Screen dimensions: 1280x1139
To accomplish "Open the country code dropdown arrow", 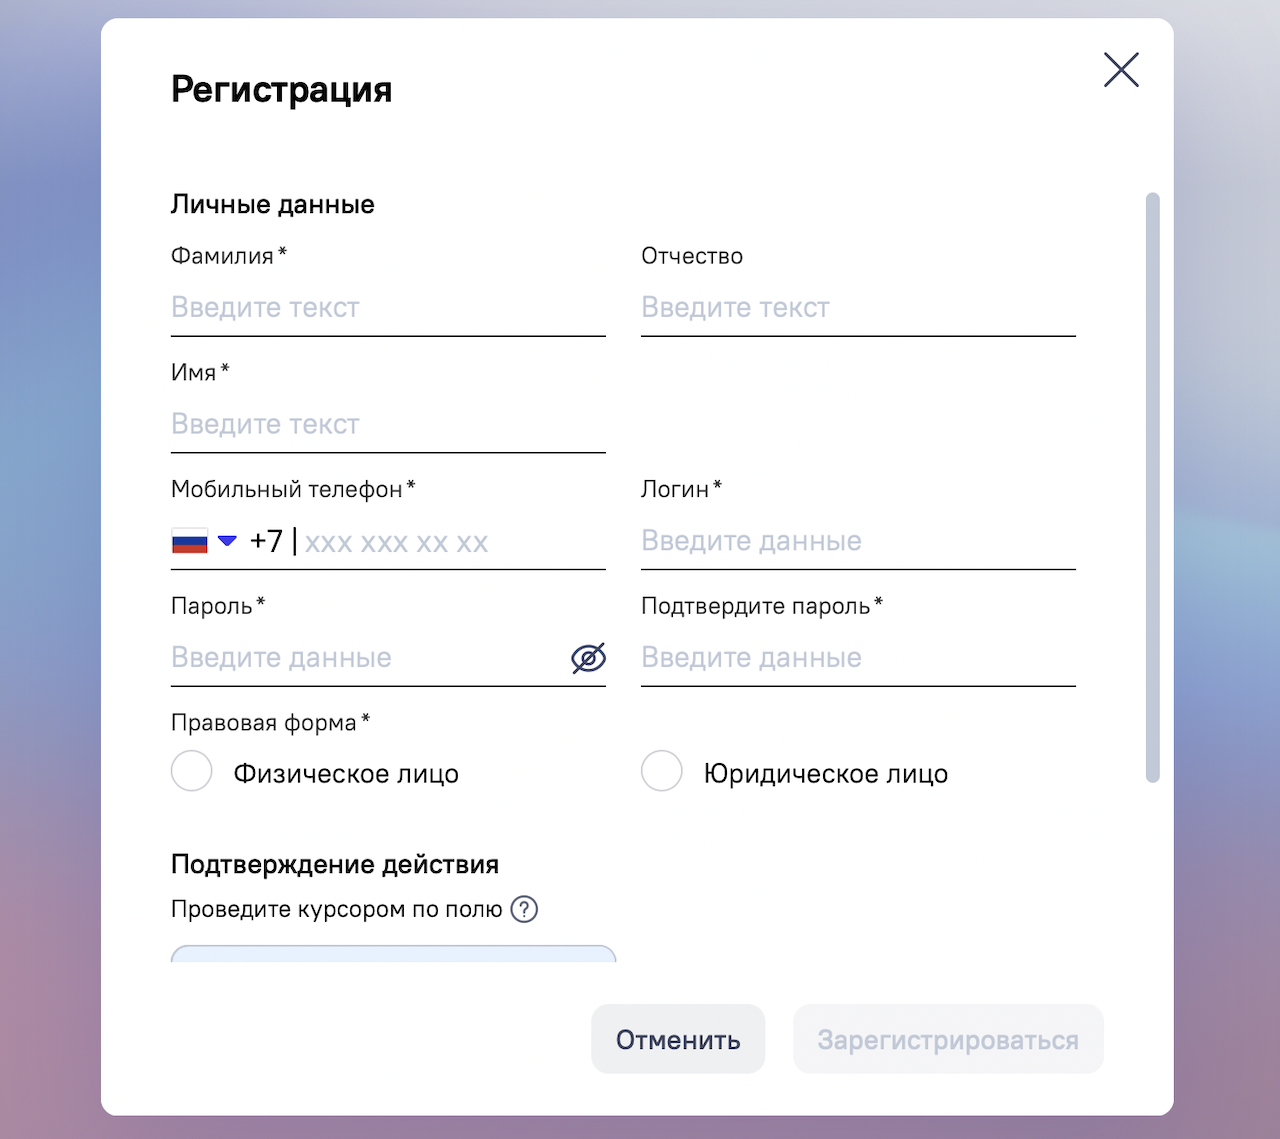I will click(227, 541).
